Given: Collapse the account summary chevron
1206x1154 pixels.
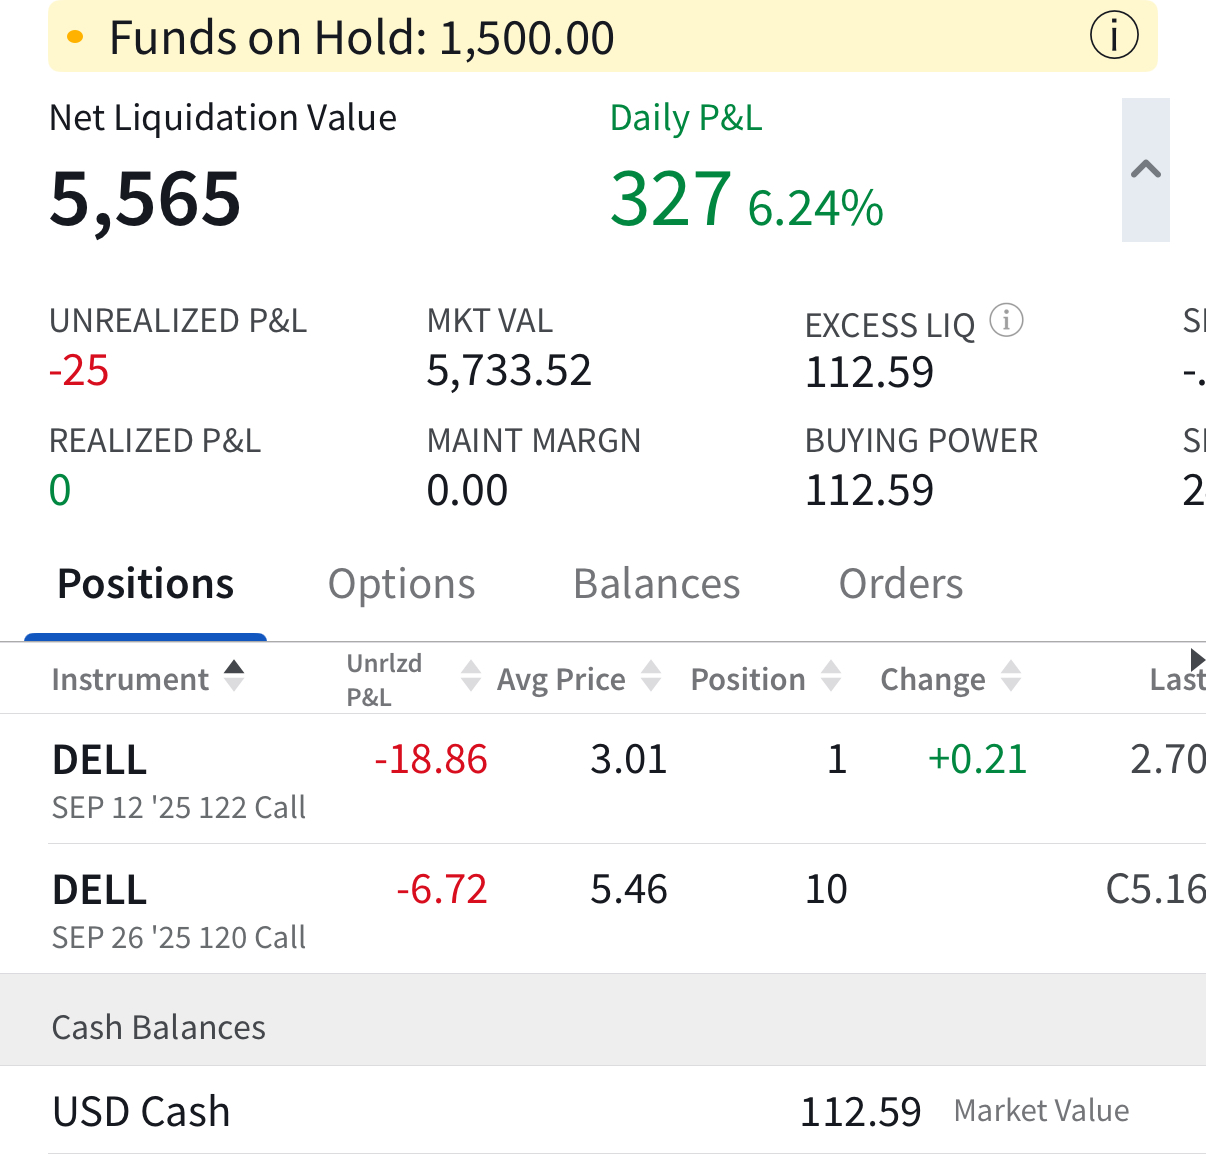Looking at the screenshot, I should coord(1145,170).
